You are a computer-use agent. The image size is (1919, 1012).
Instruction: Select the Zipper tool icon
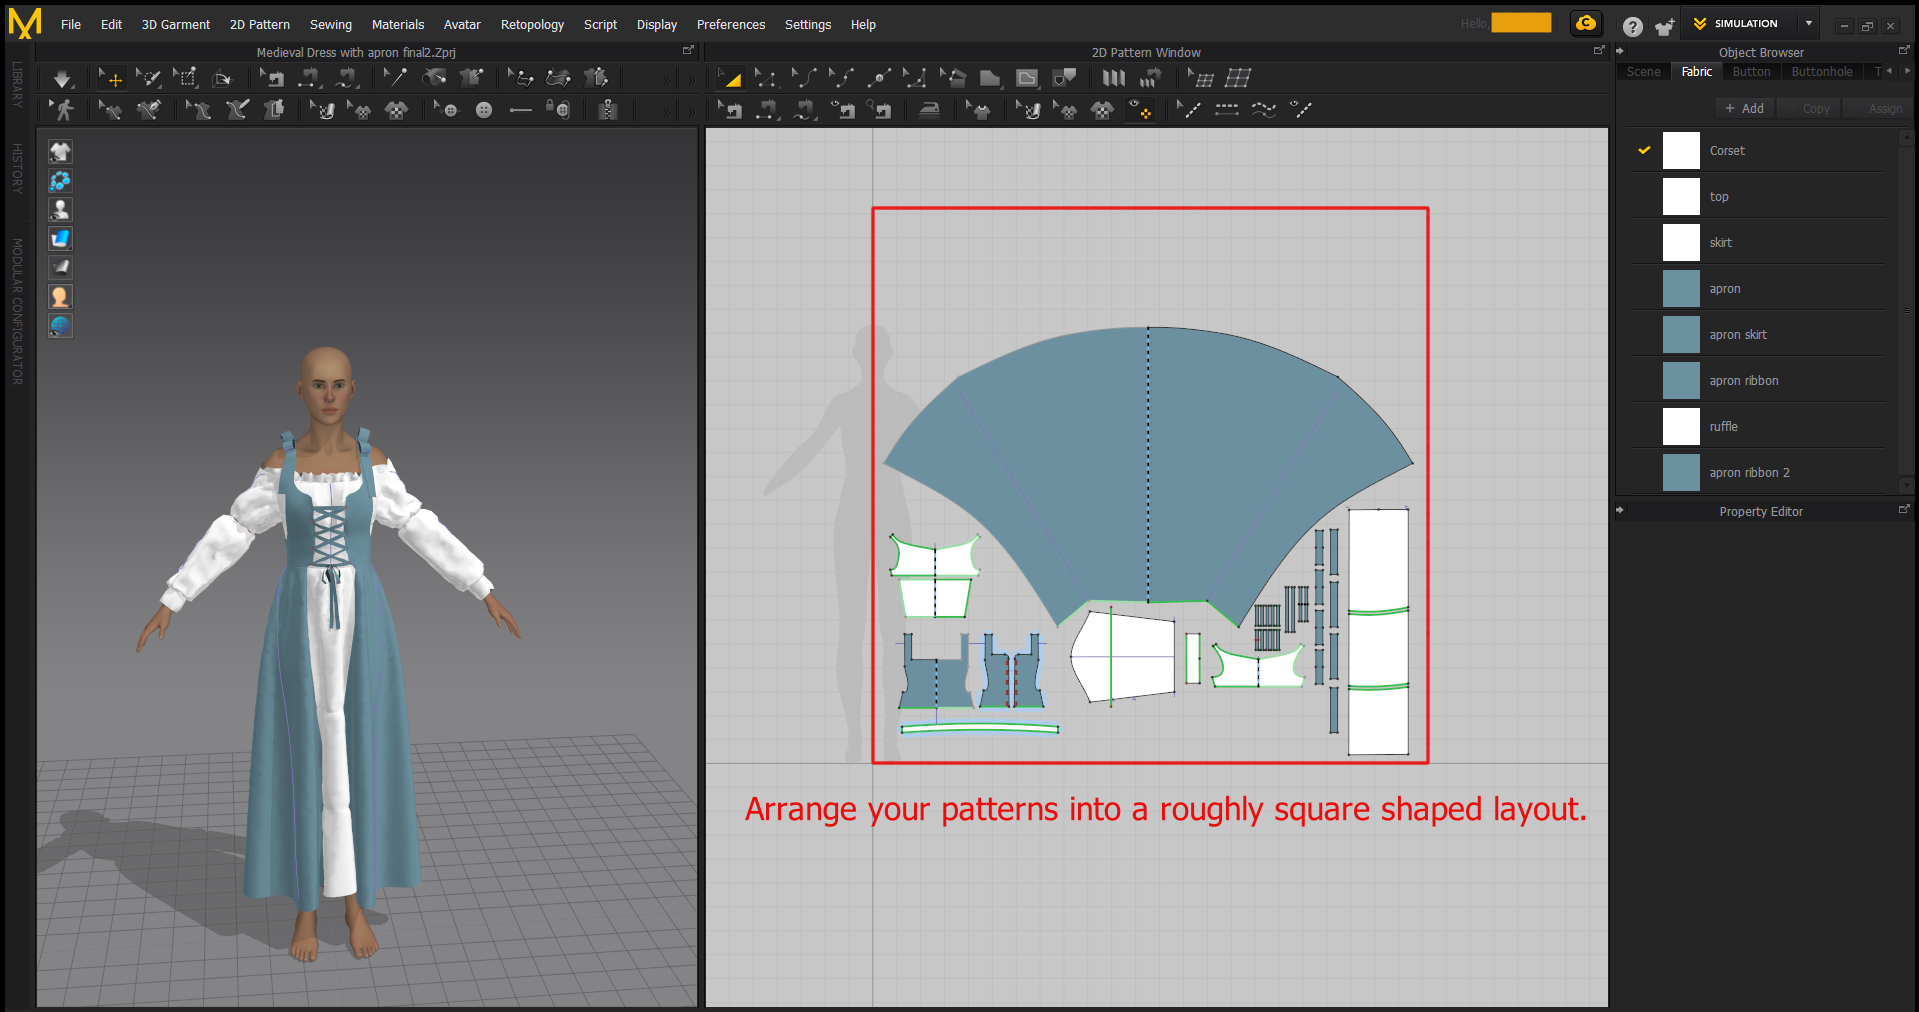click(x=607, y=110)
